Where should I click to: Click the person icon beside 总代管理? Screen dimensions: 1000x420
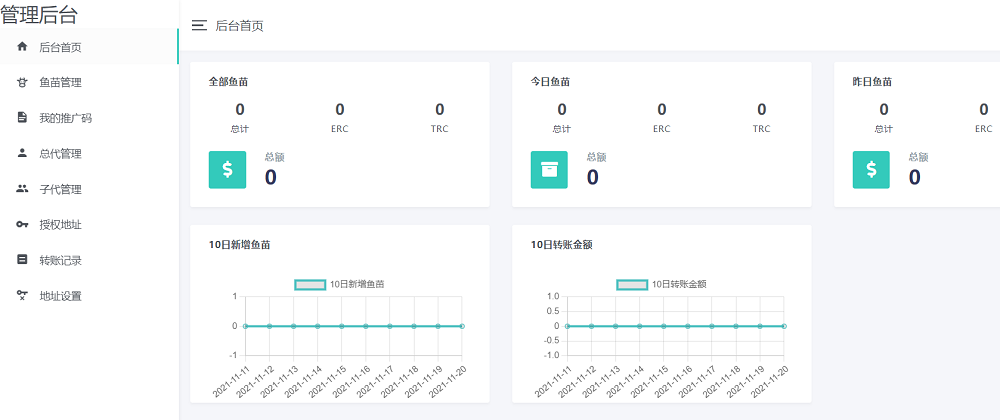pyautogui.click(x=22, y=154)
